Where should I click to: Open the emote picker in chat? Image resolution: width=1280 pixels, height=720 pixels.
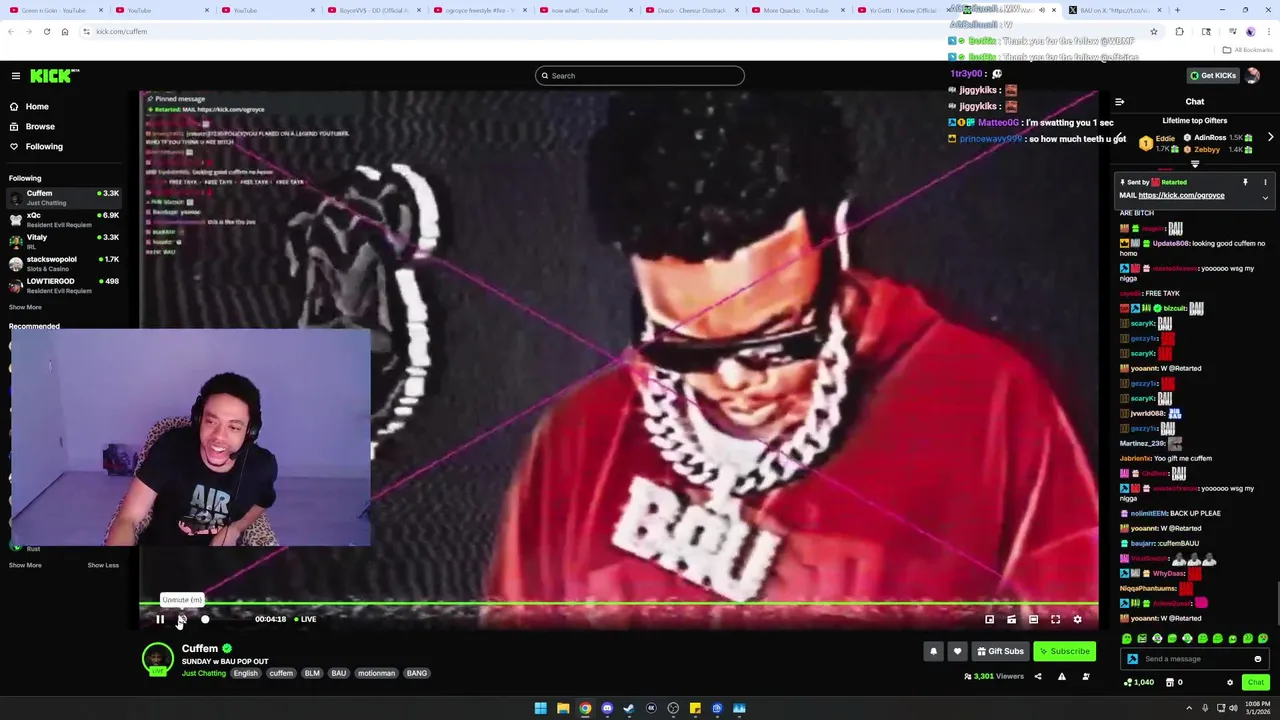[1257, 659]
